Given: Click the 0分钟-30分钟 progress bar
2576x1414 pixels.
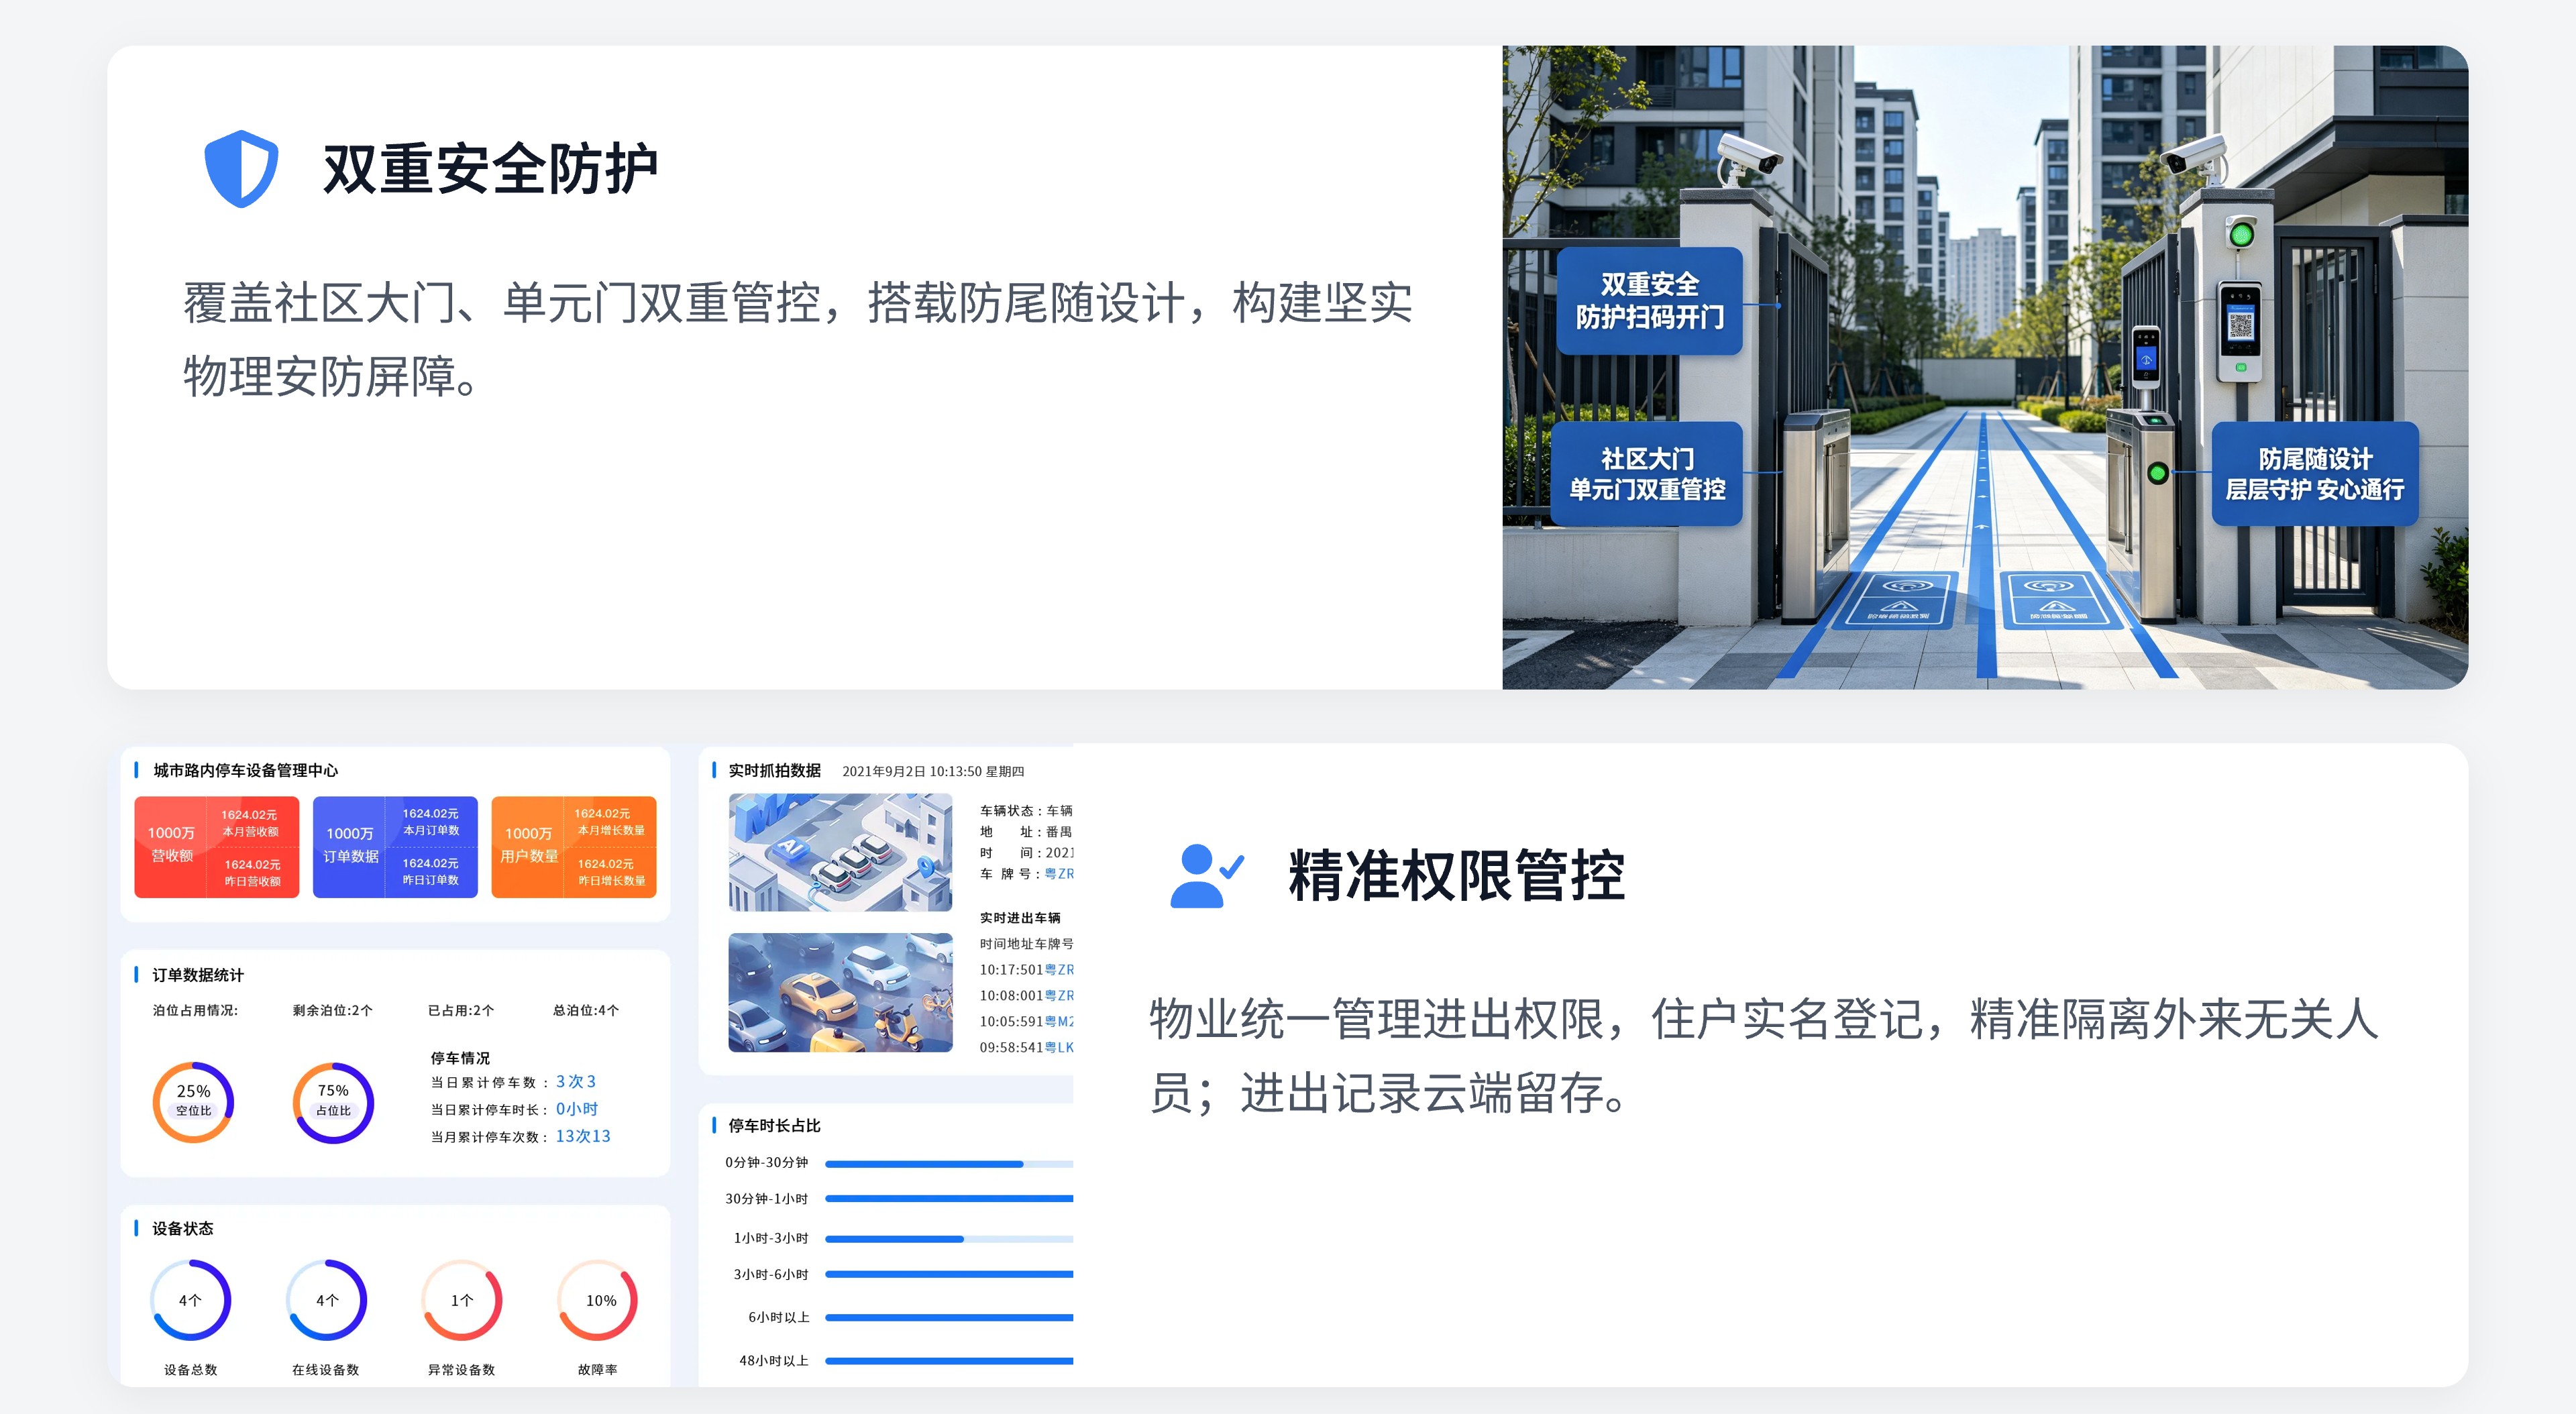Looking at the screenshot, I should point(949,1164).
